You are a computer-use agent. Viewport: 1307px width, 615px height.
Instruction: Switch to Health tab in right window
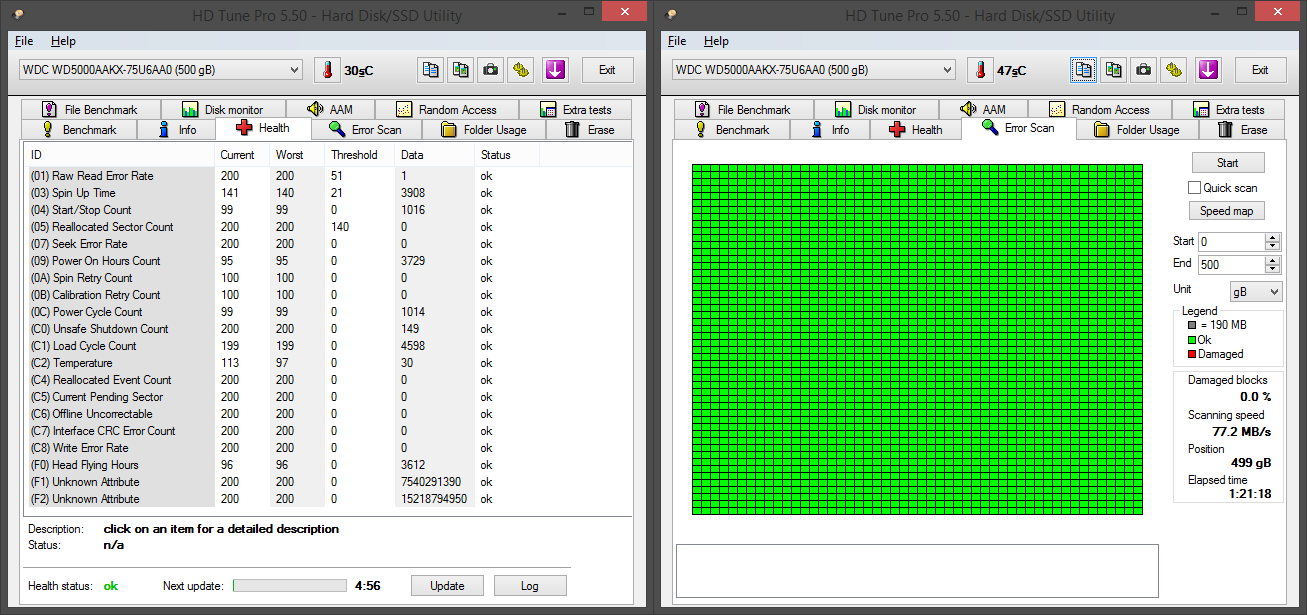[x=914, y=130]
